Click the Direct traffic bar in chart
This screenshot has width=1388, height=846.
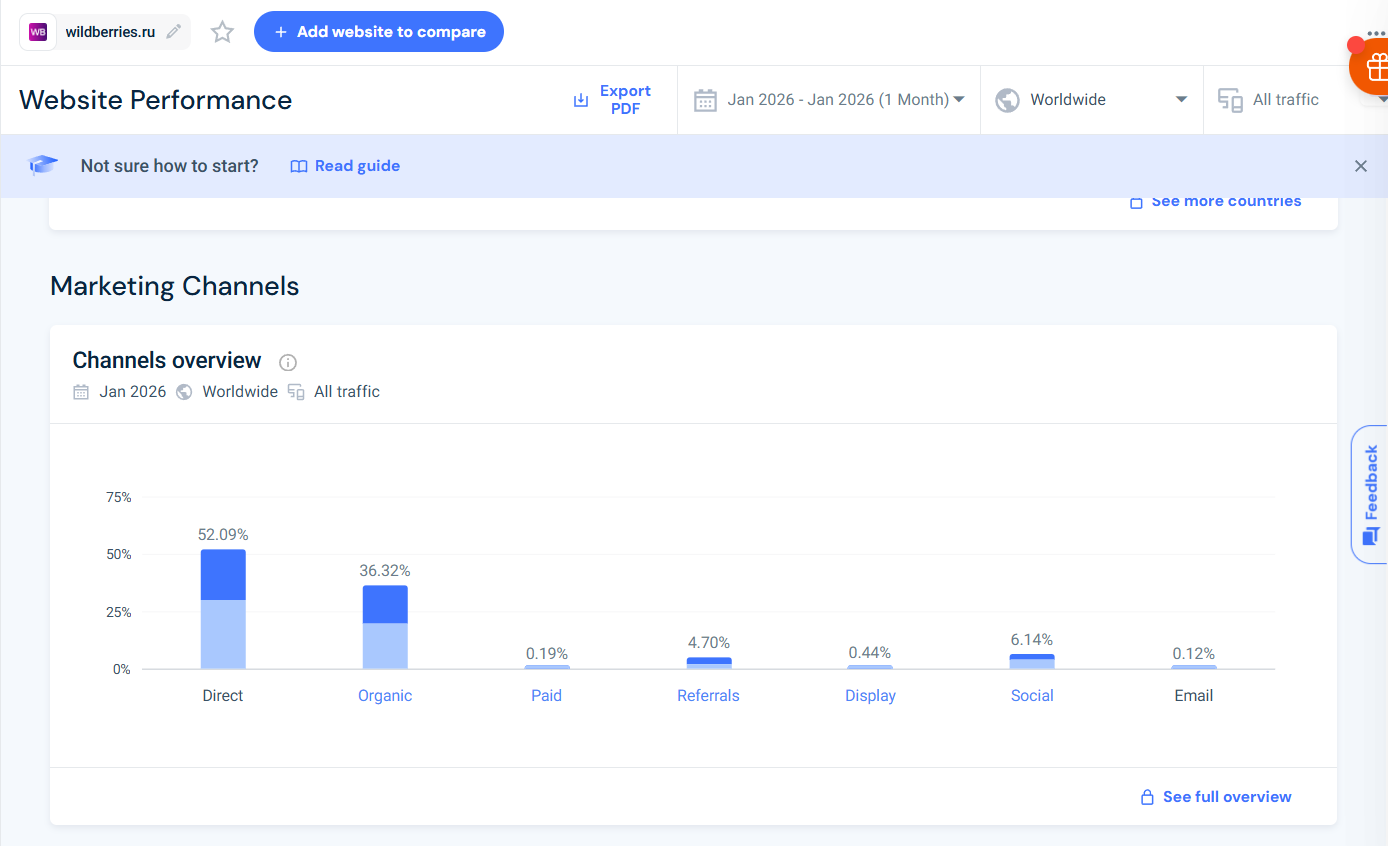click(x=223, y=609)
